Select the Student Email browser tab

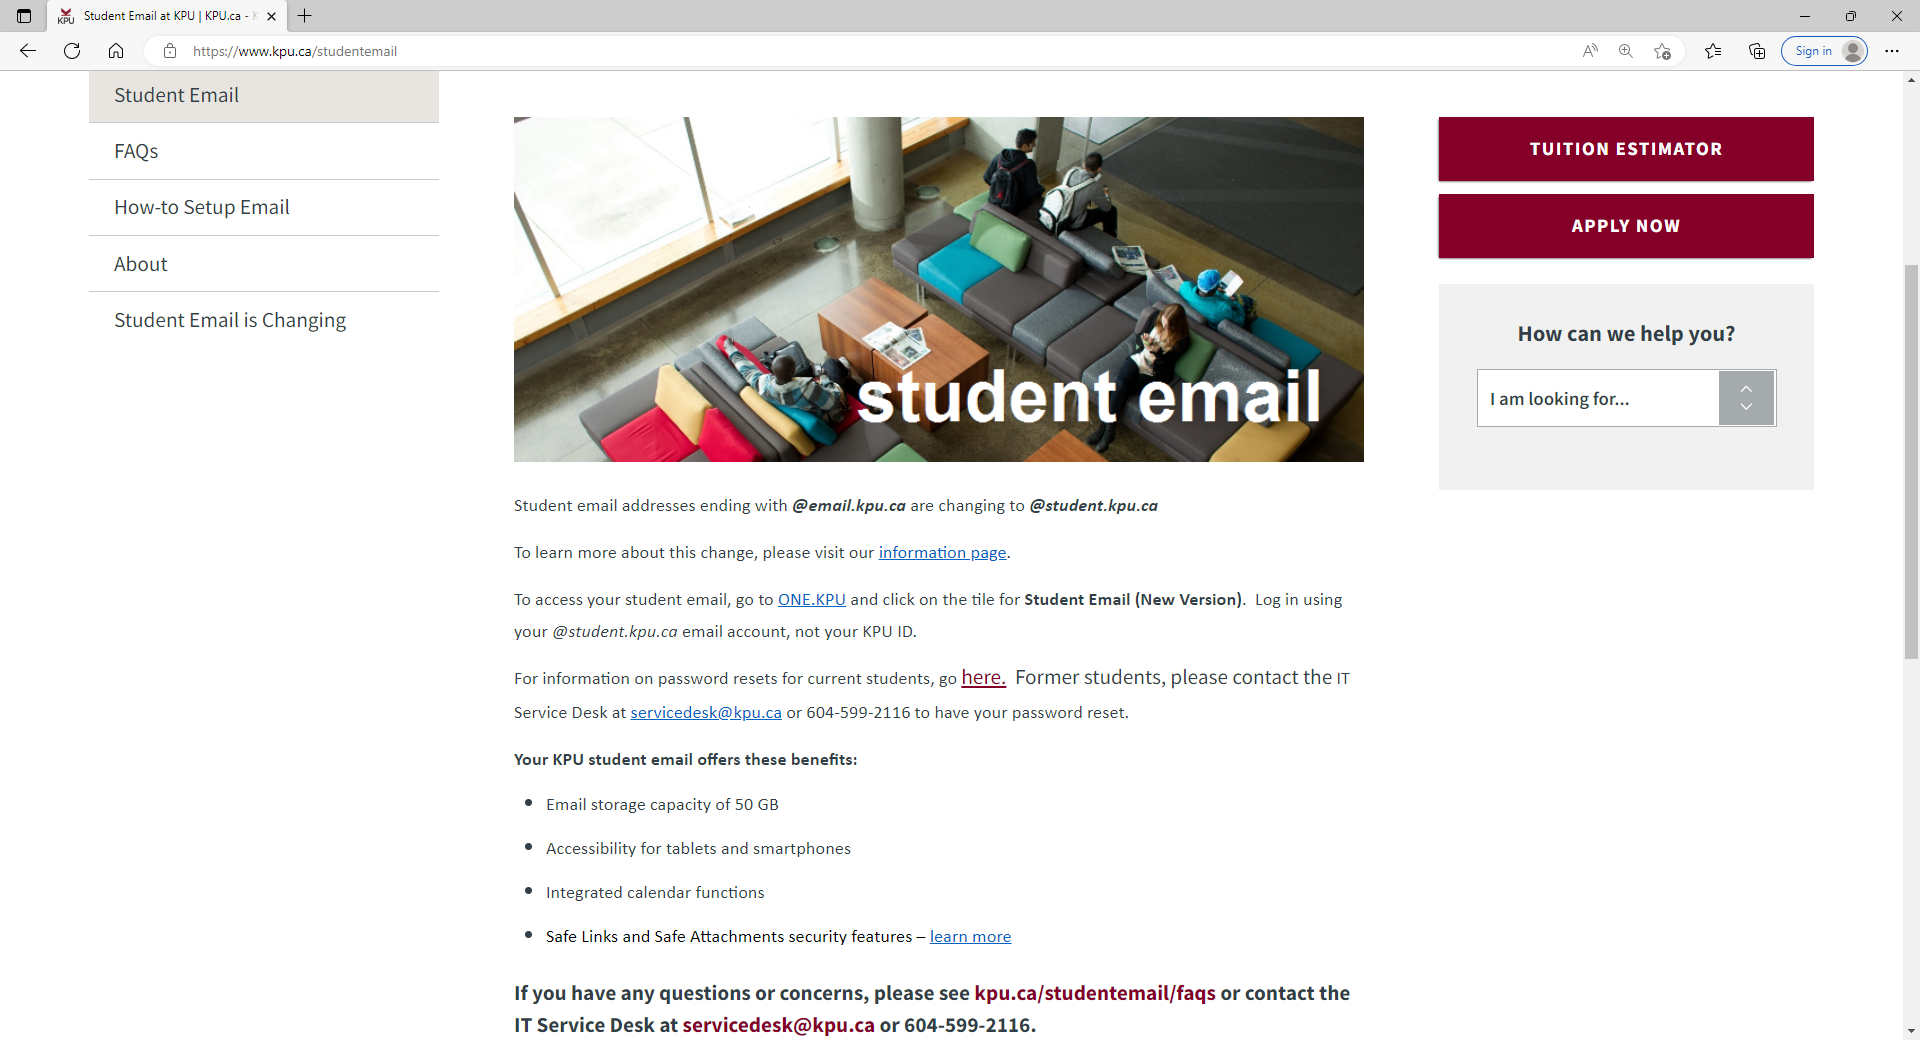[160, 16]
